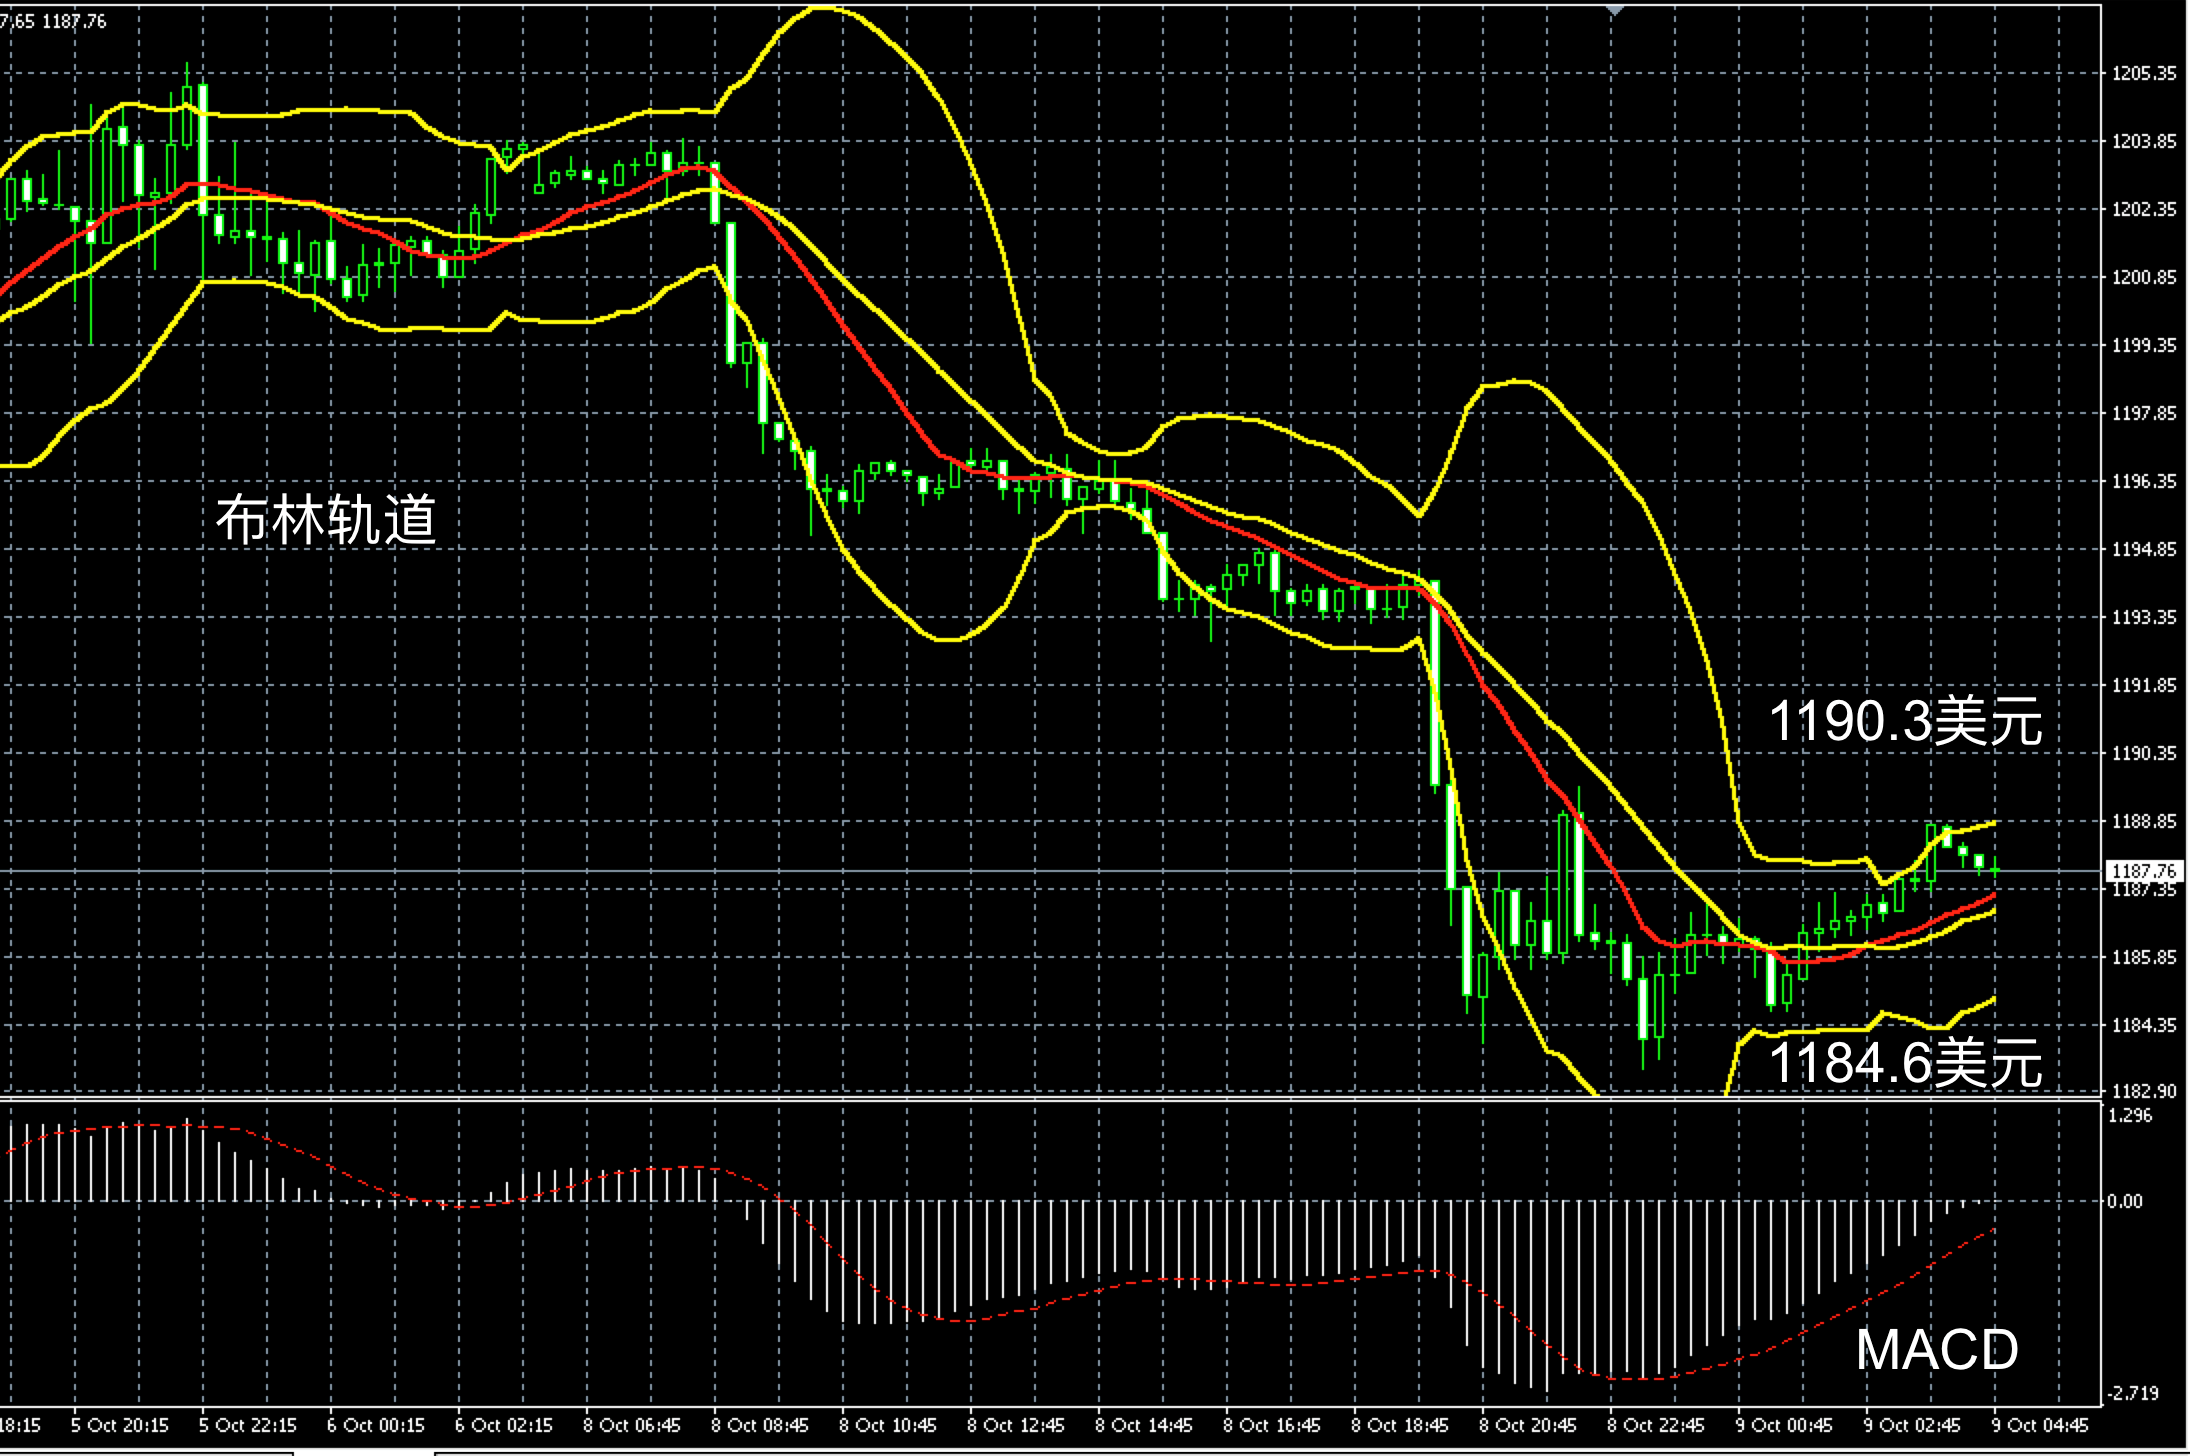Click time label 8 Oct 20:45

click(x=1528, y=1425)
